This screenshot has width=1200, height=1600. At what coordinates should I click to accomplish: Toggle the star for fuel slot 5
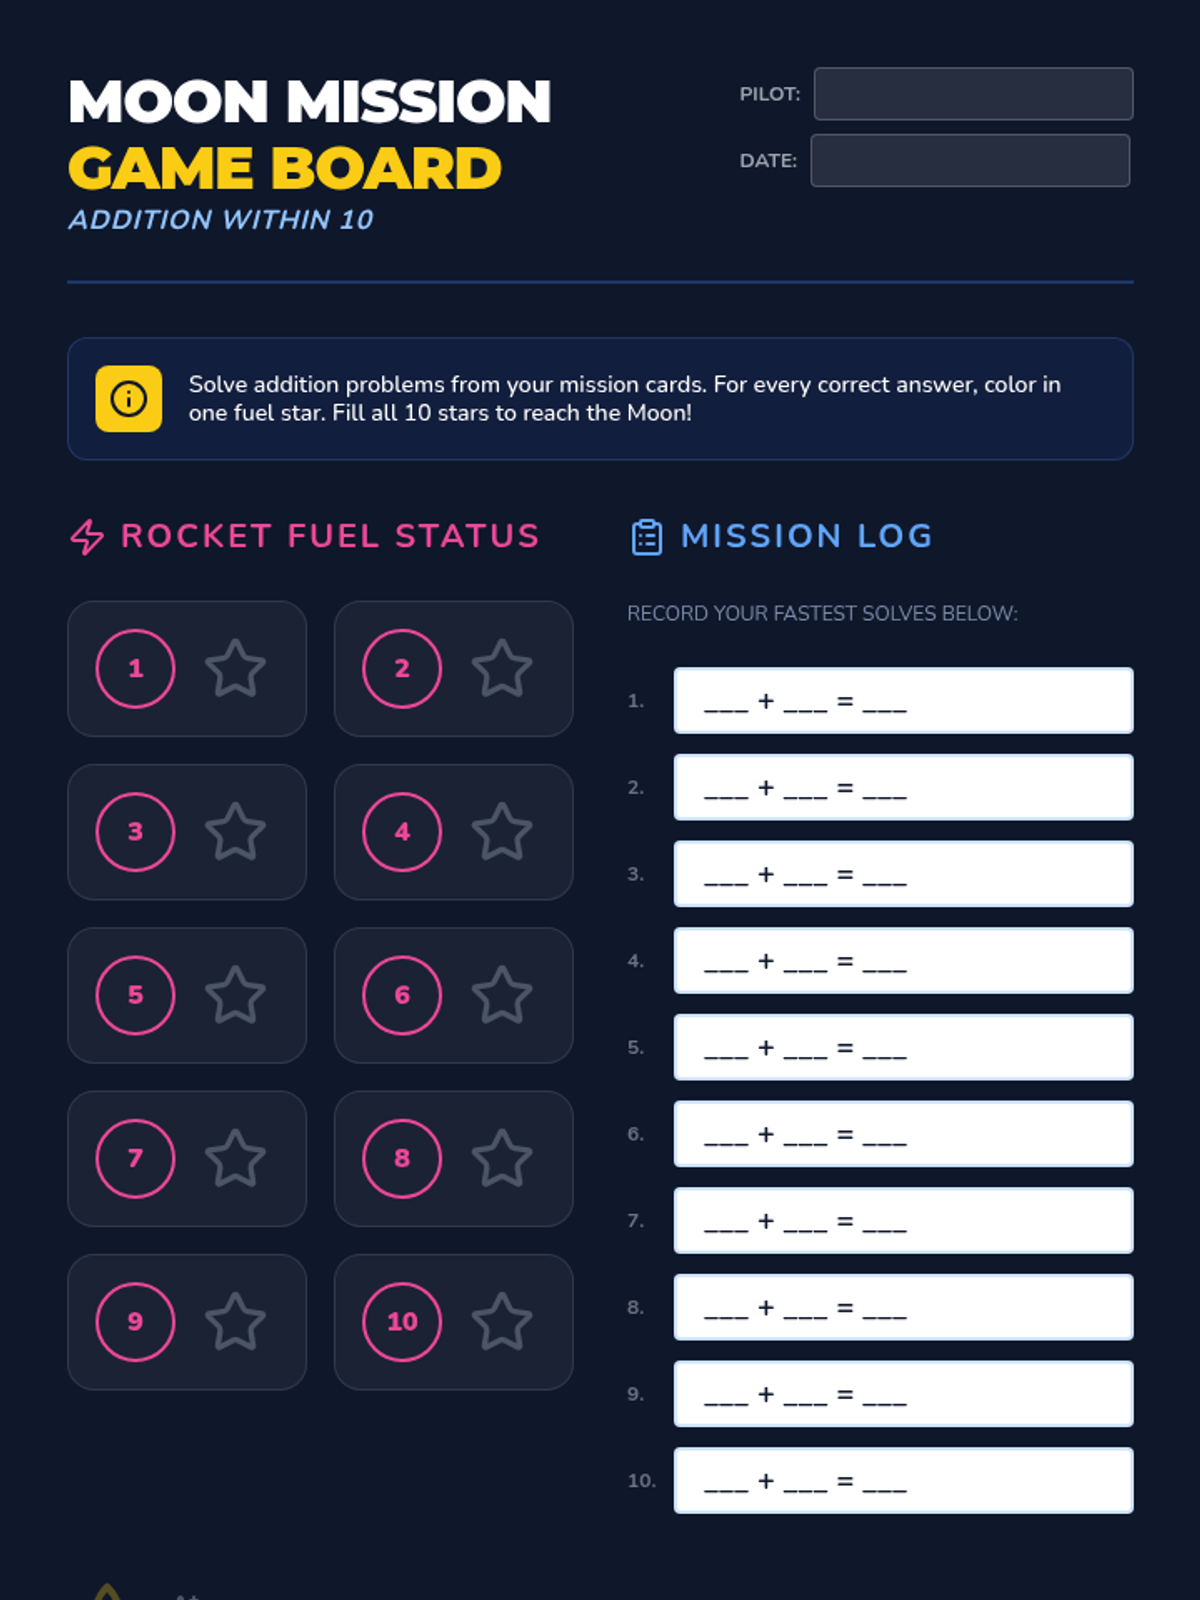235,995
